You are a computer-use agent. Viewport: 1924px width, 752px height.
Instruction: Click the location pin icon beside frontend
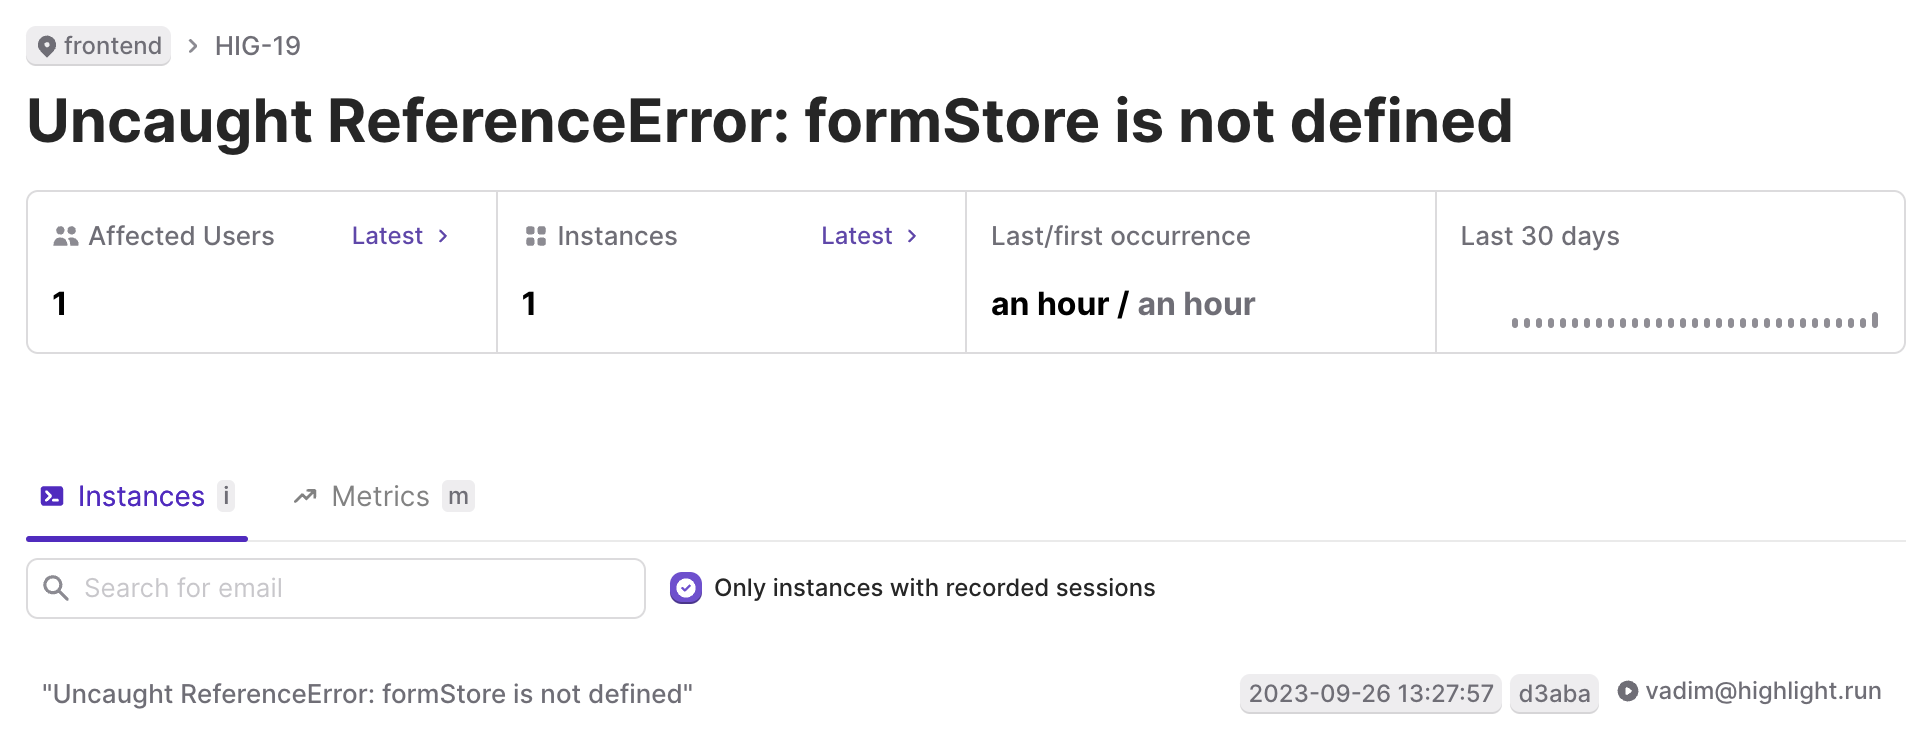46,47
